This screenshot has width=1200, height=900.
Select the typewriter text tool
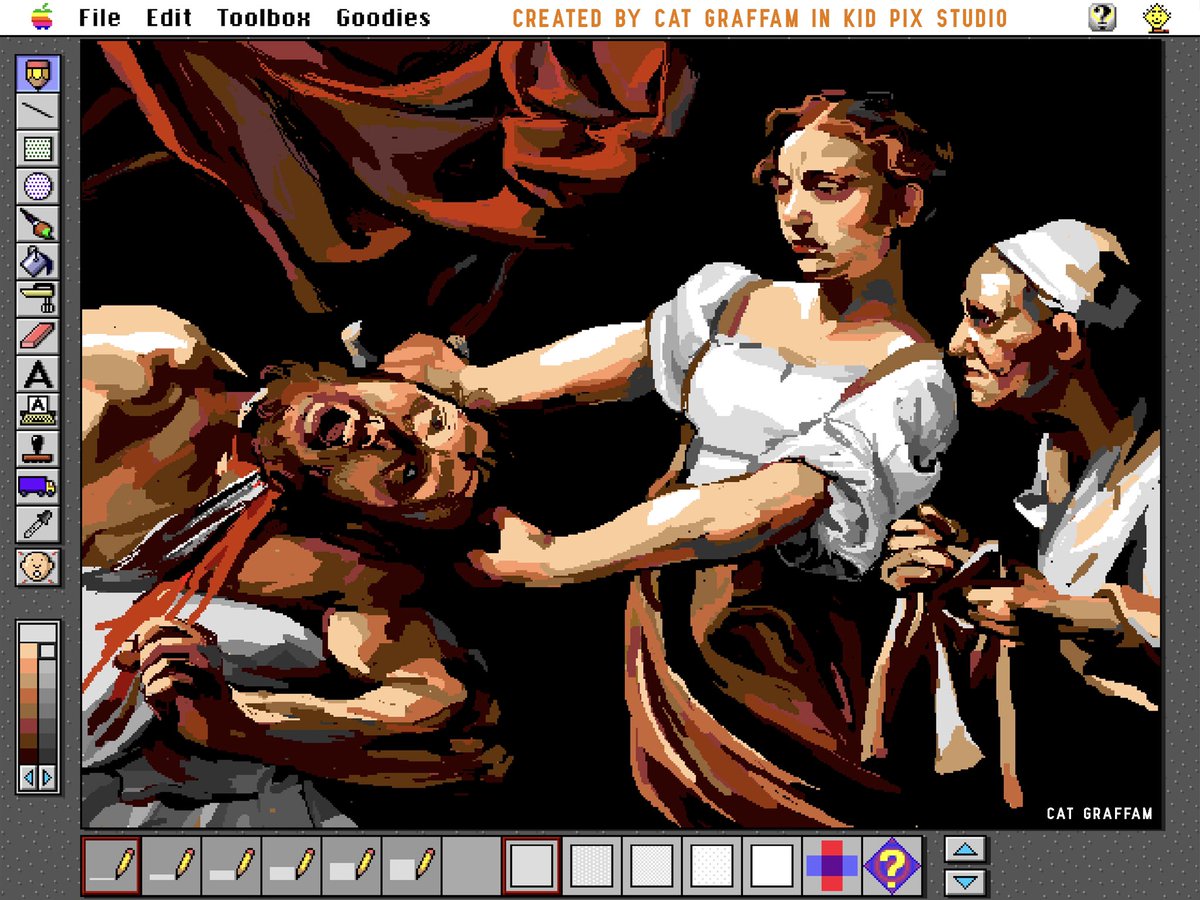click(x=38, y=411)
